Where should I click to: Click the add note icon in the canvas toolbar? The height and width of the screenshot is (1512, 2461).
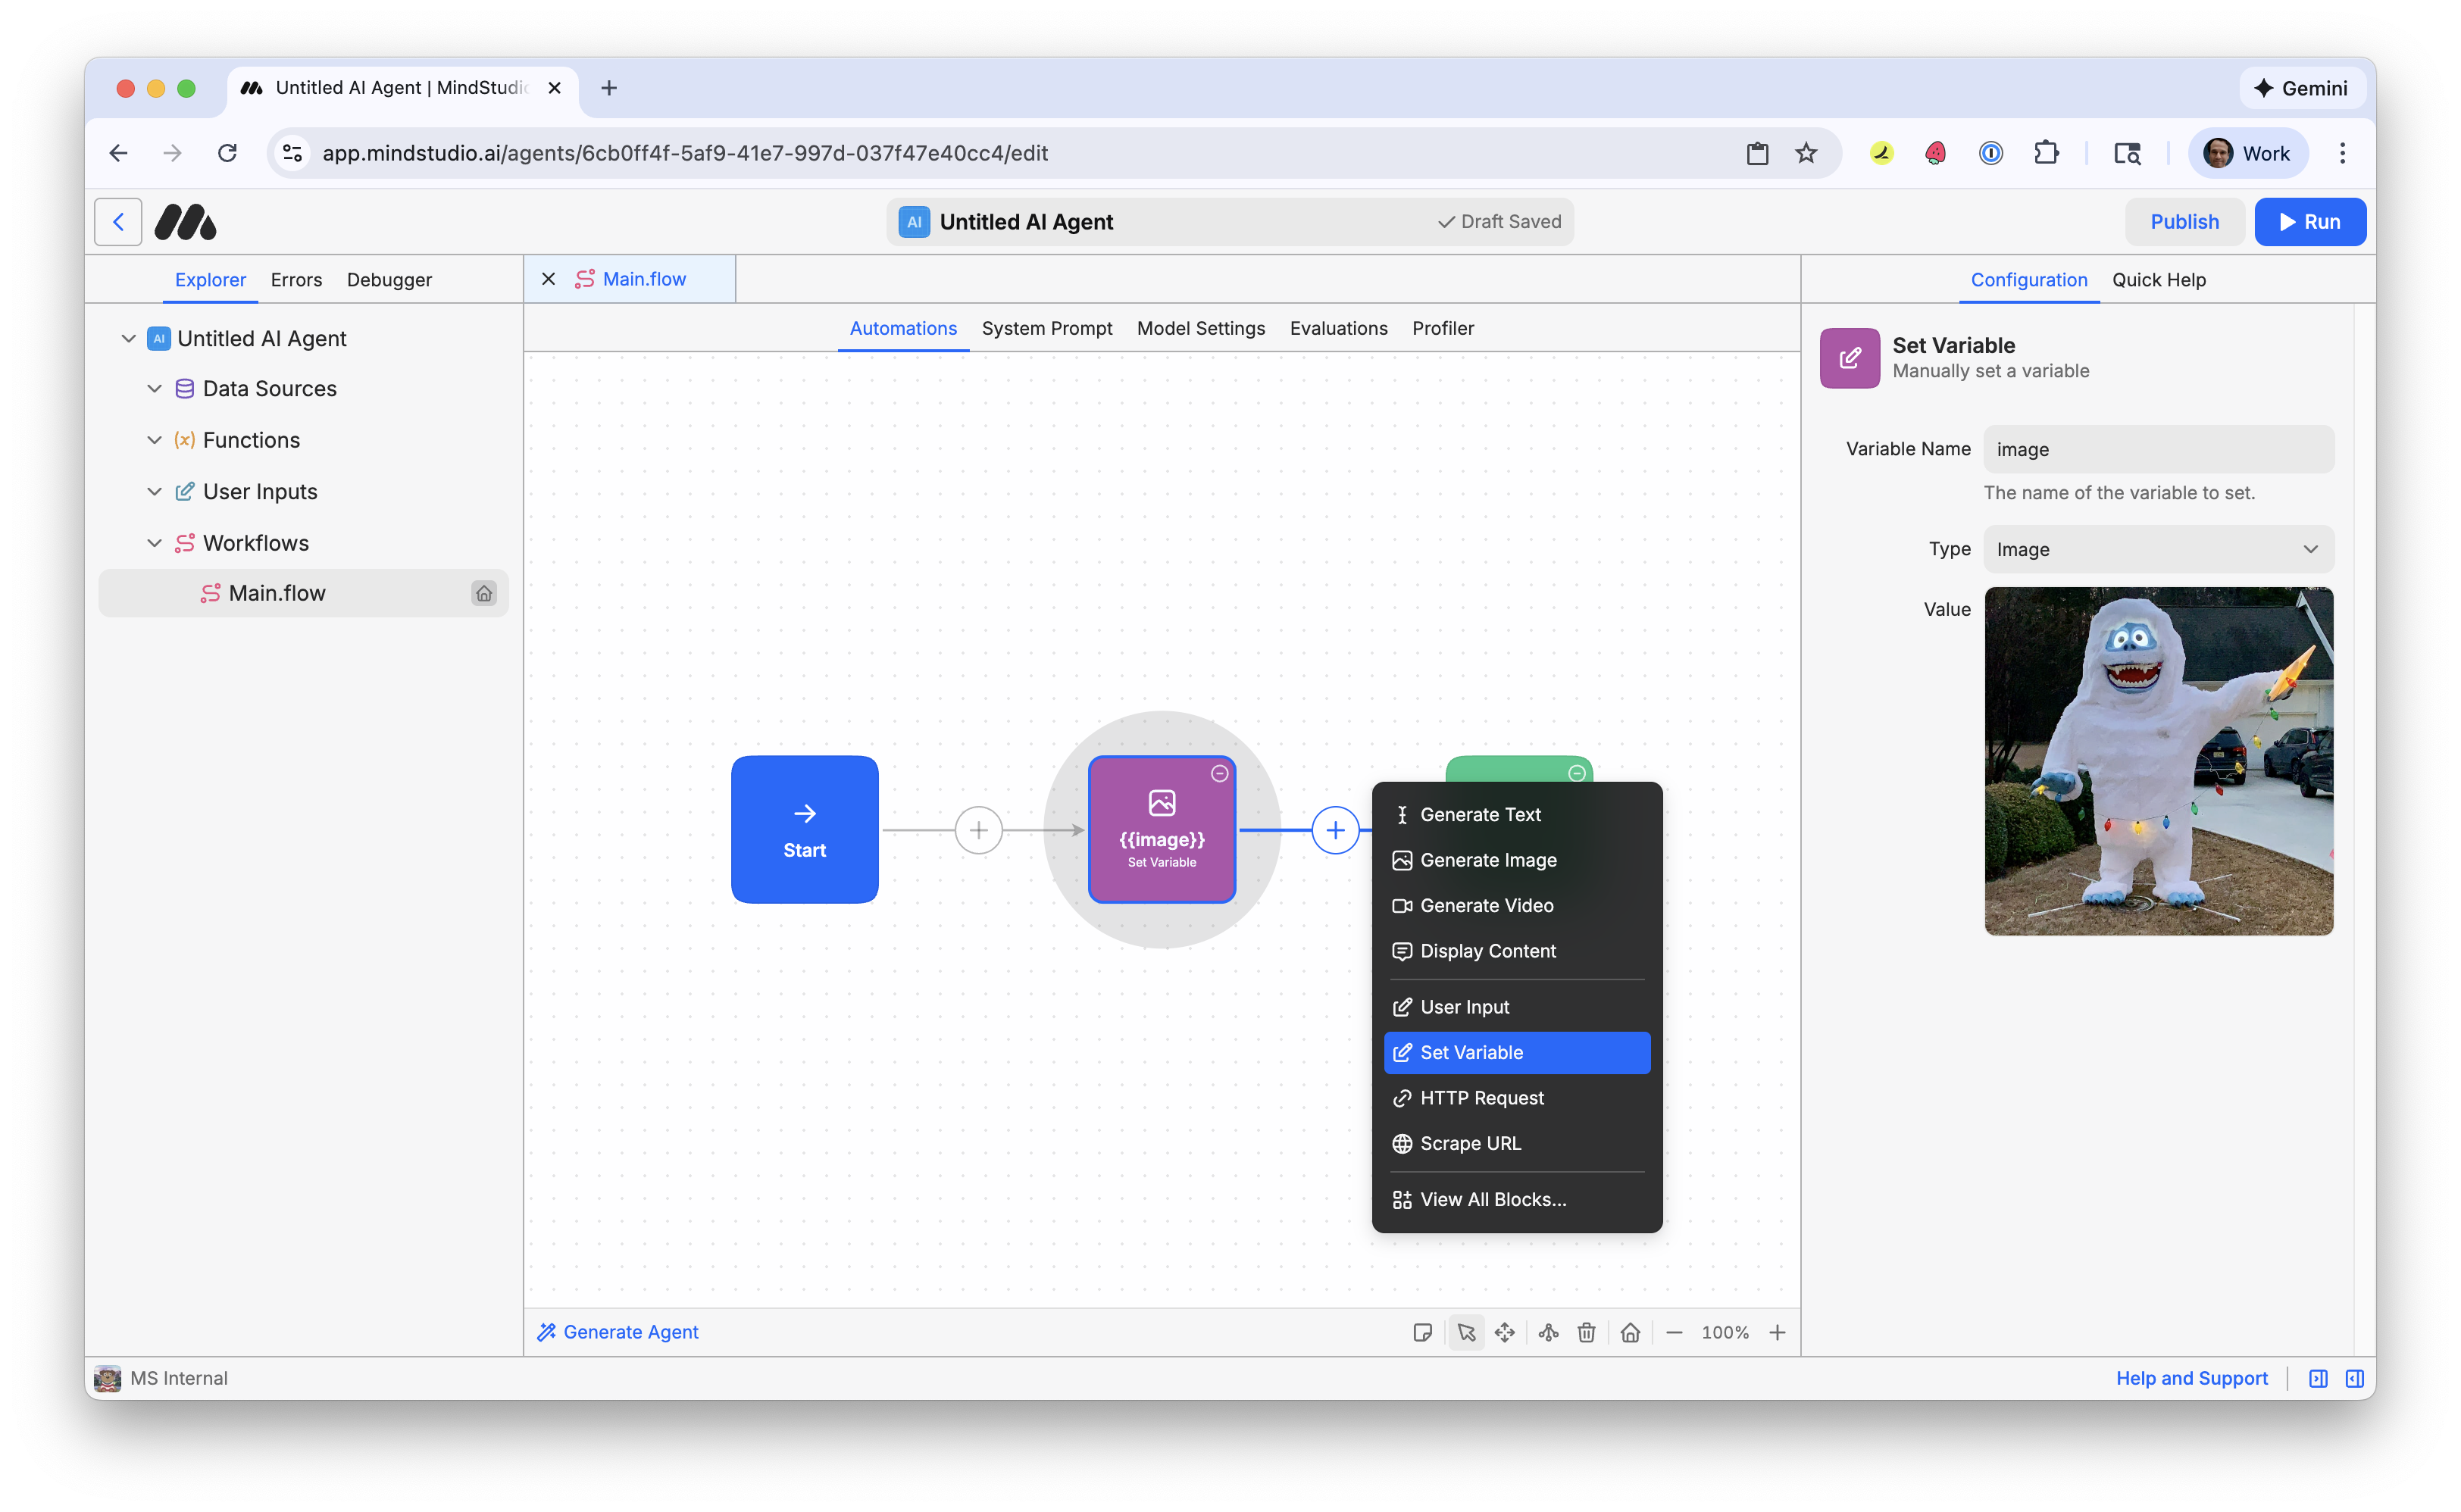pos(1424,1332)
